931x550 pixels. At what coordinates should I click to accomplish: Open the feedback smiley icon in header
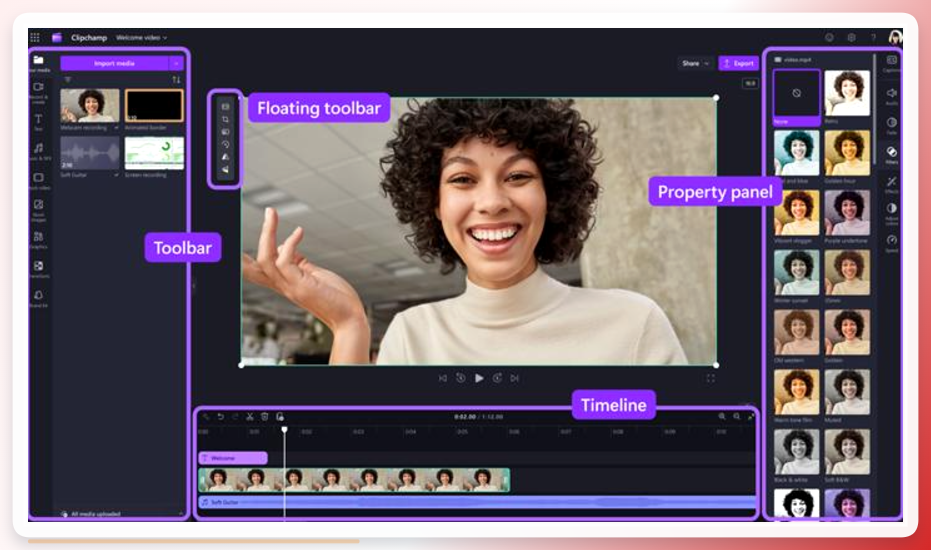coord(829,37)
